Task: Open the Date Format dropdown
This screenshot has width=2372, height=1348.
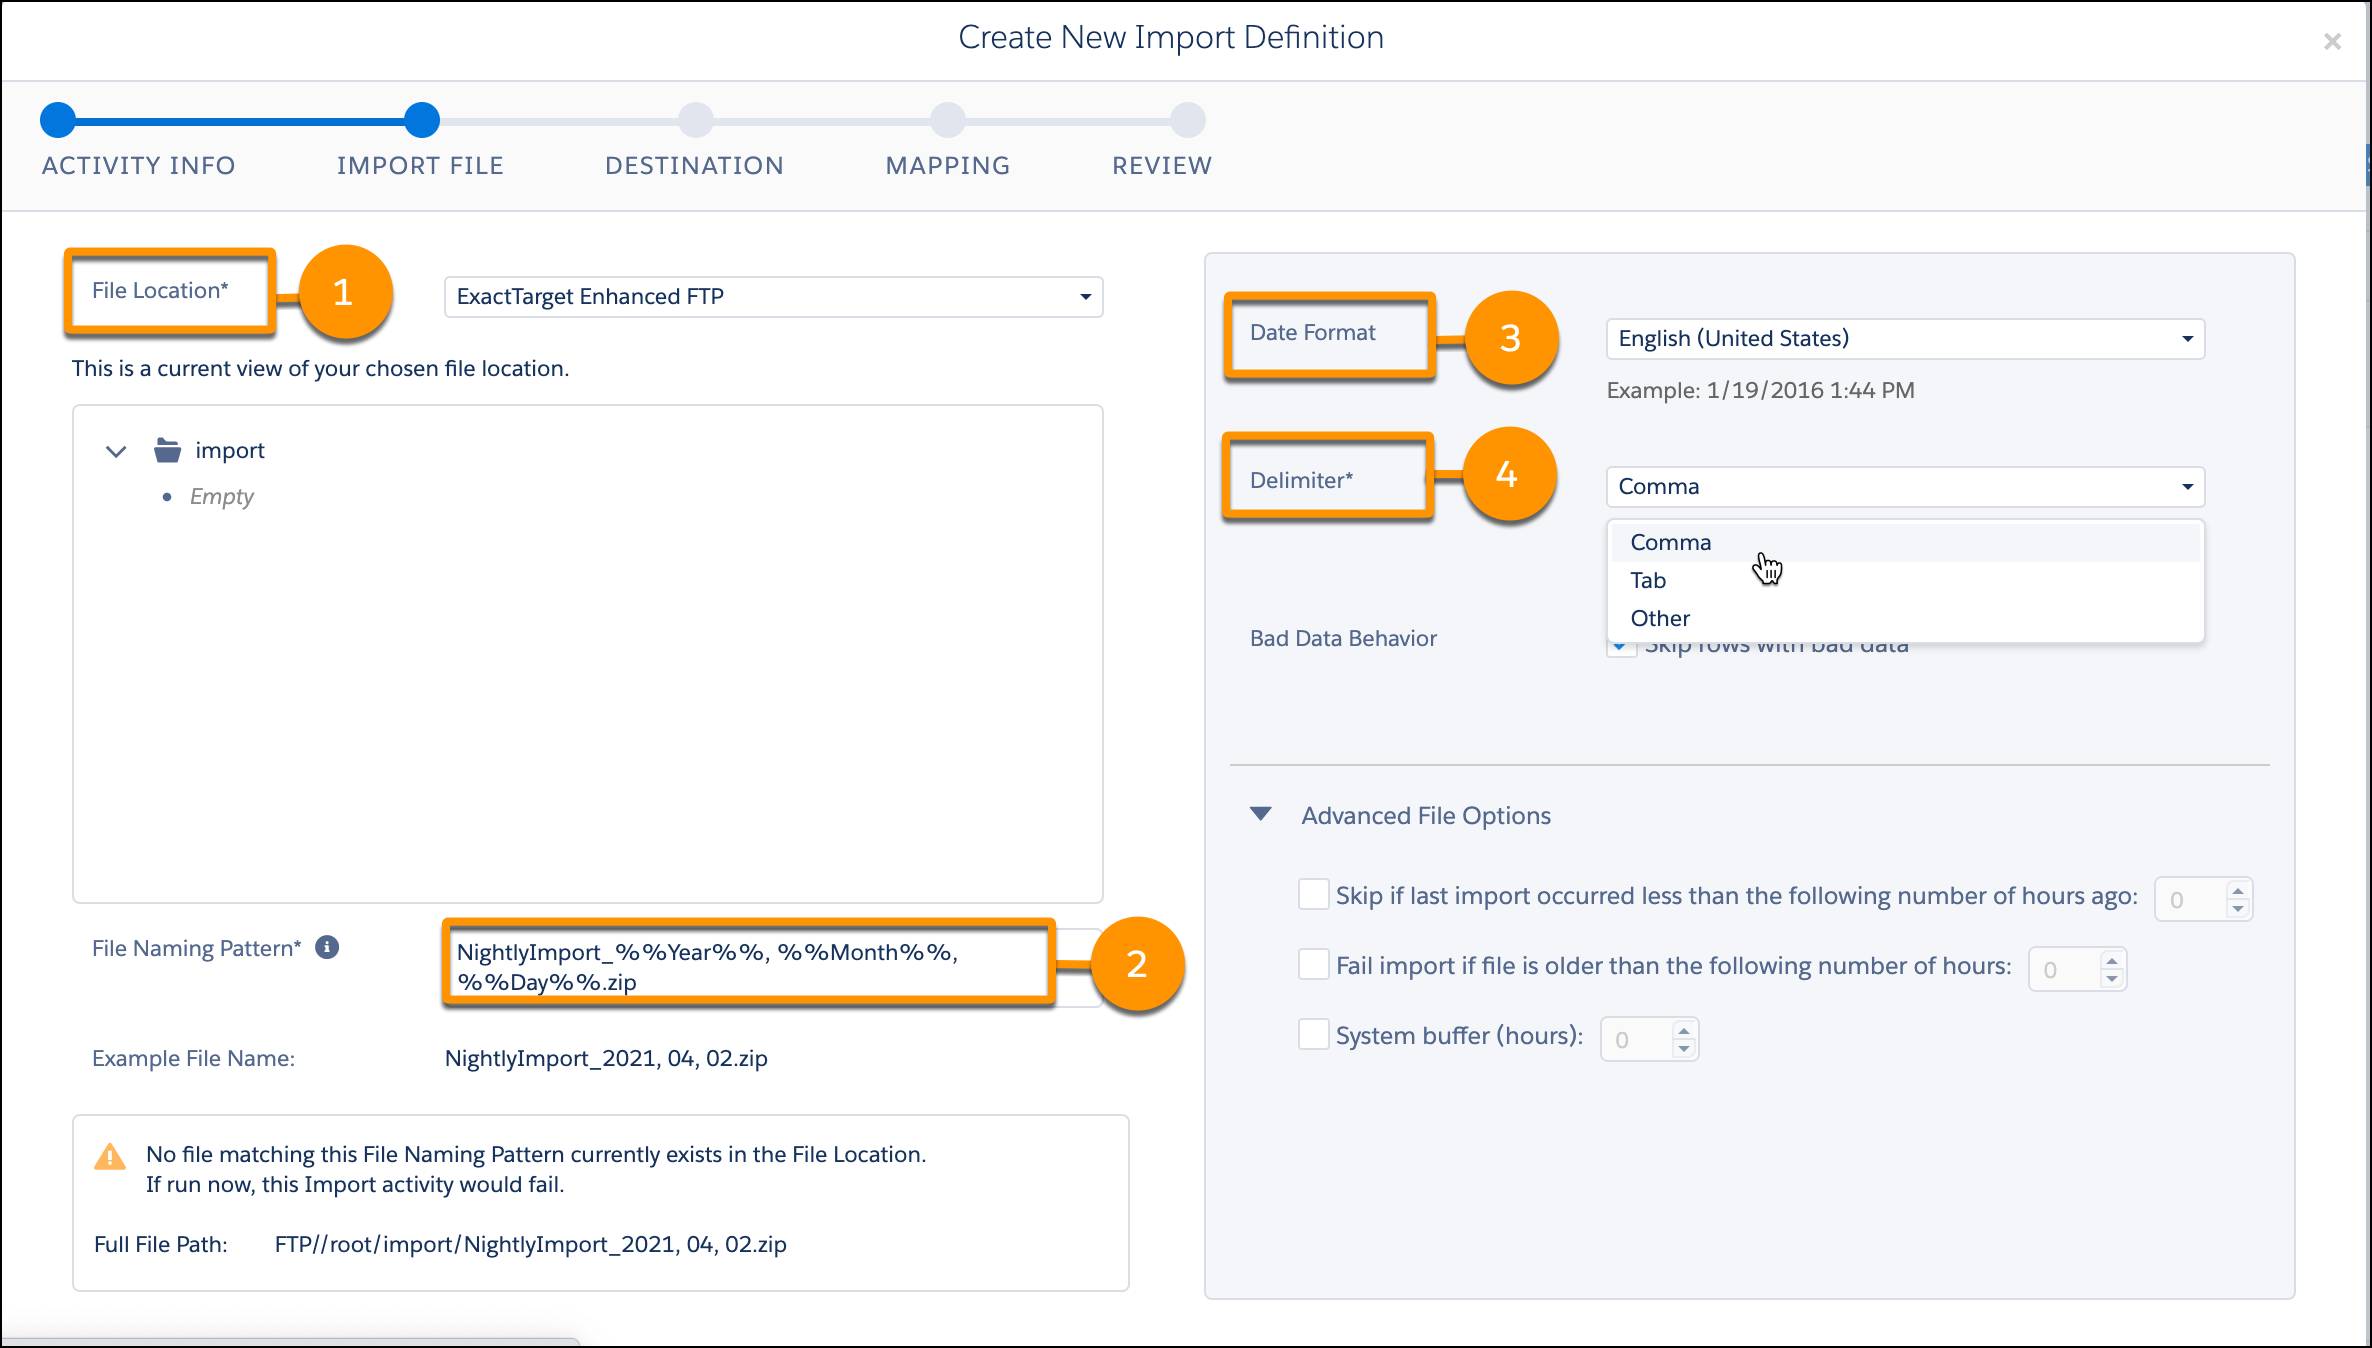Action: click(x=1903, y=337)
